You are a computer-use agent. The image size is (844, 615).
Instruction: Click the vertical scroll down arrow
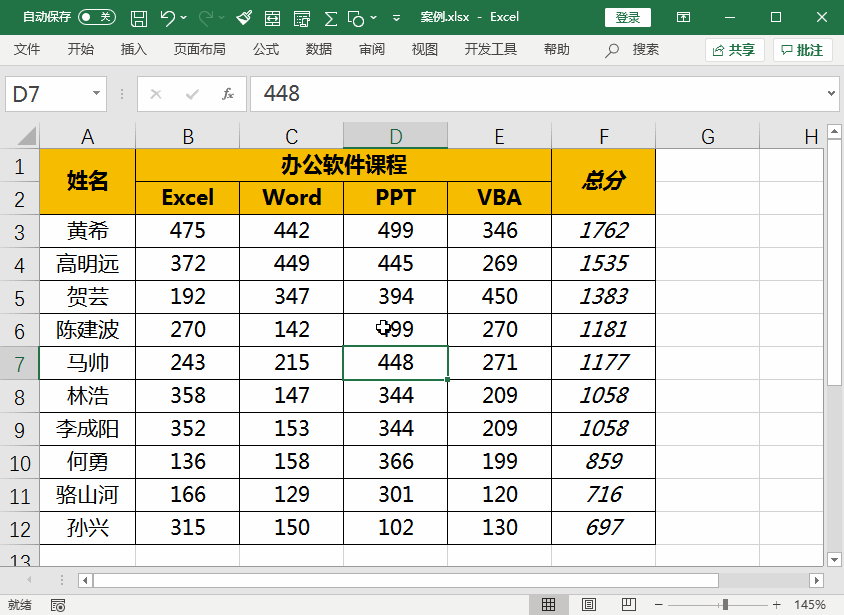tap(834, 560)
